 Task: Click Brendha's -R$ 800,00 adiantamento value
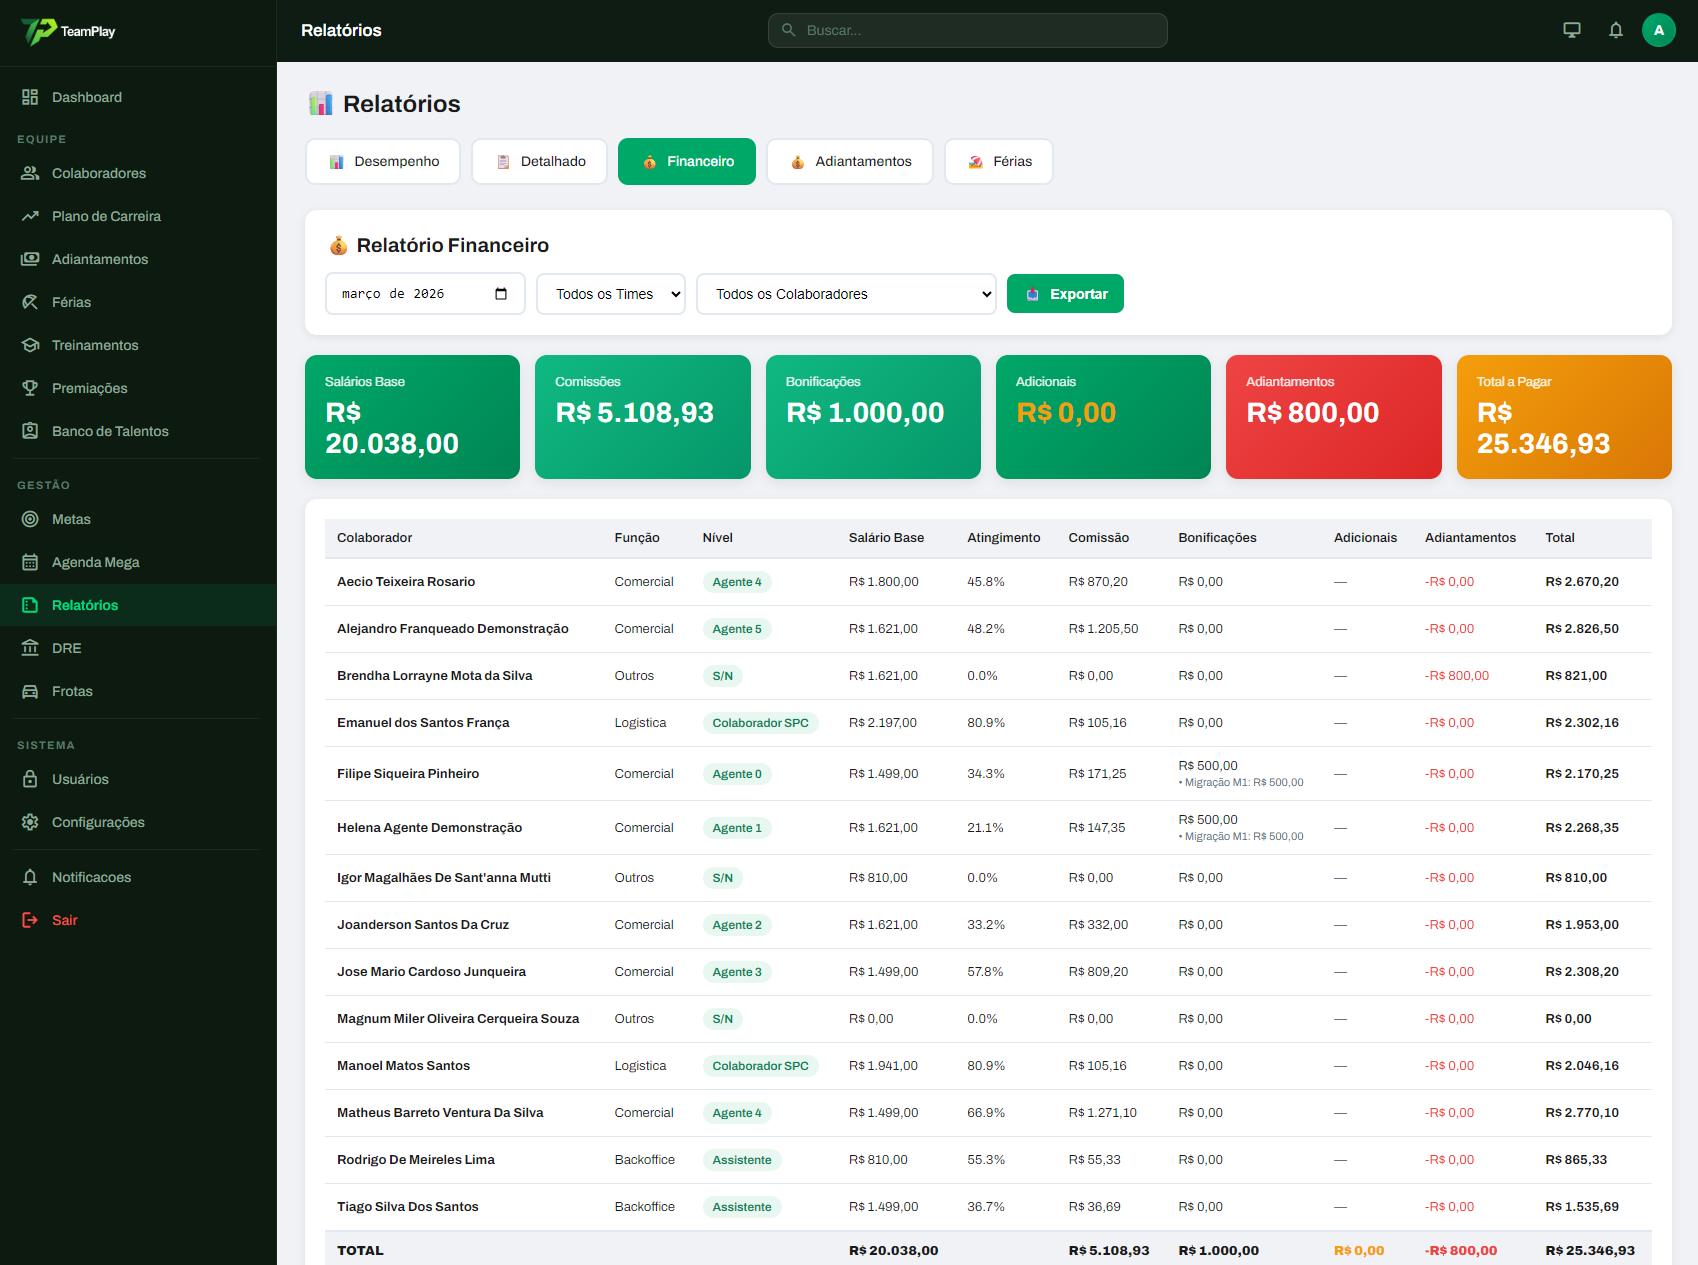pos(1457,676)
